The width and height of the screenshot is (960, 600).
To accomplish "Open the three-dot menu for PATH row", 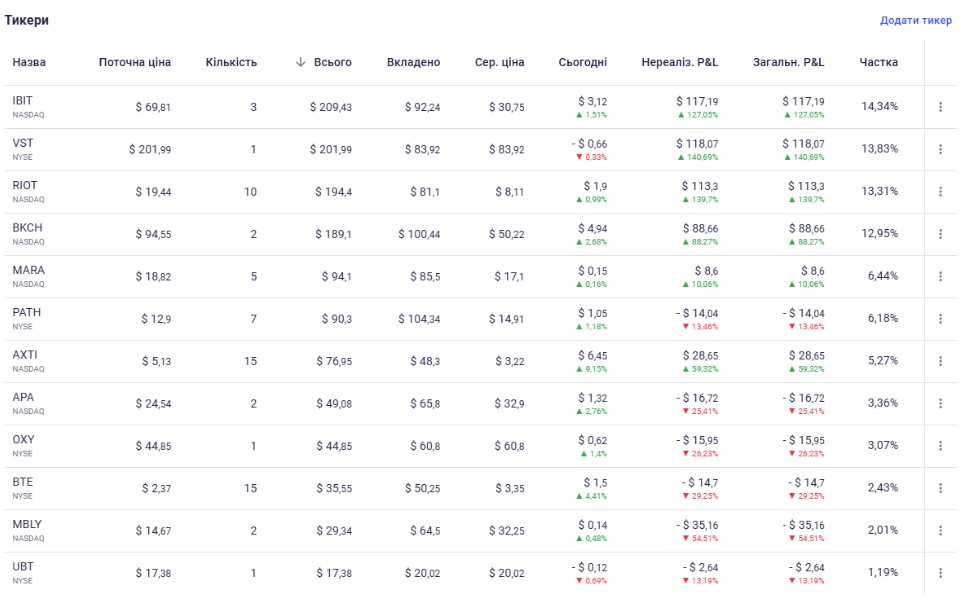I will pos(940,319).
